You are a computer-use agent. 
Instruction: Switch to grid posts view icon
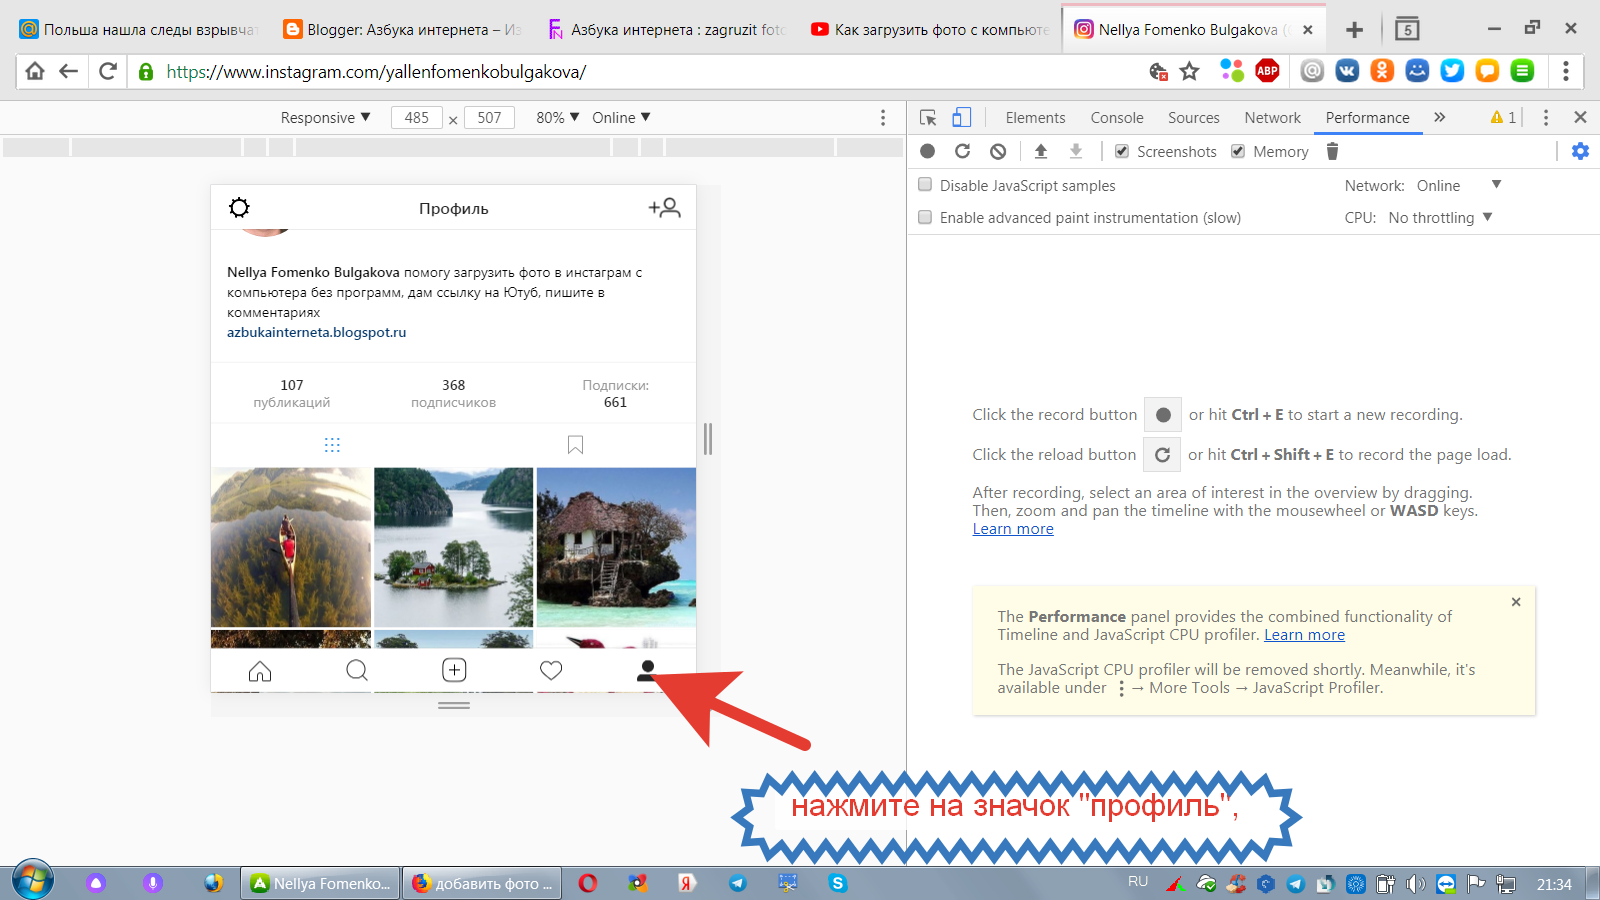click(x=333, y=445)
